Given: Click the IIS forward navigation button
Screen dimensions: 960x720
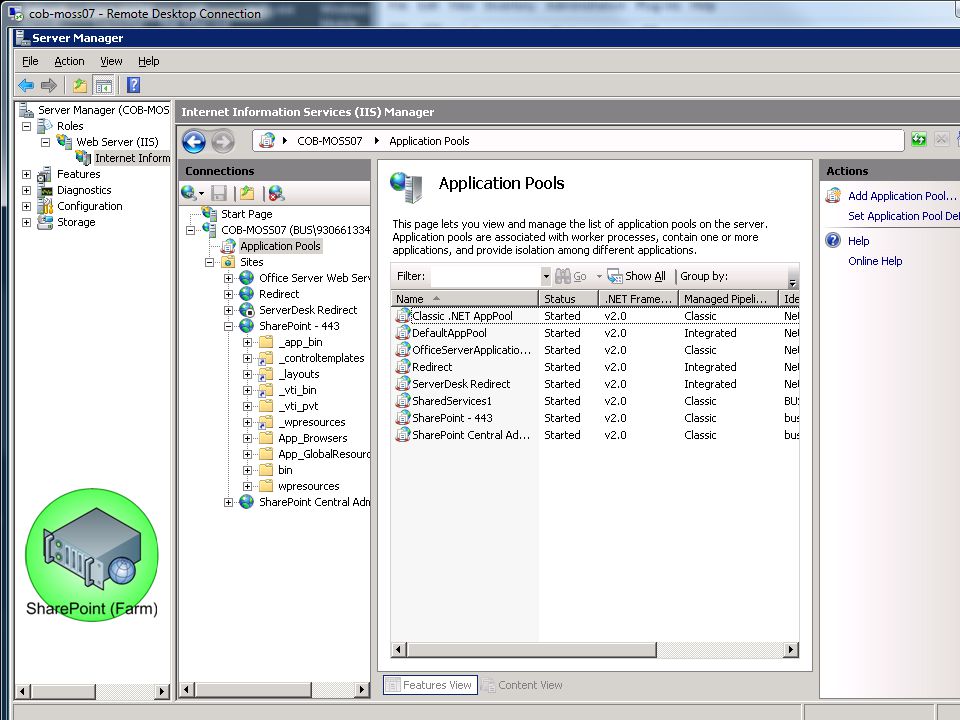Looking at the screenshot, I should 223,141.
